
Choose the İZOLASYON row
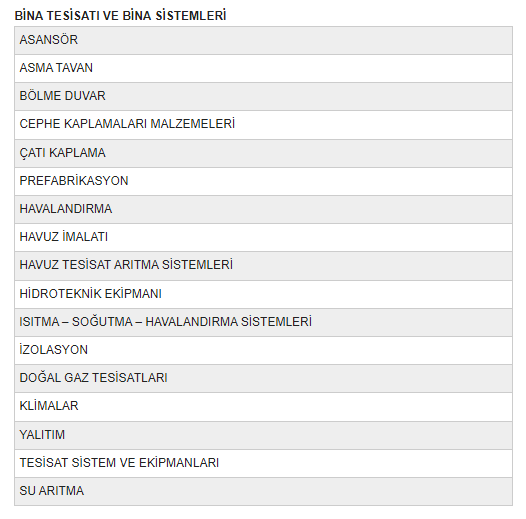pos(263,351)
